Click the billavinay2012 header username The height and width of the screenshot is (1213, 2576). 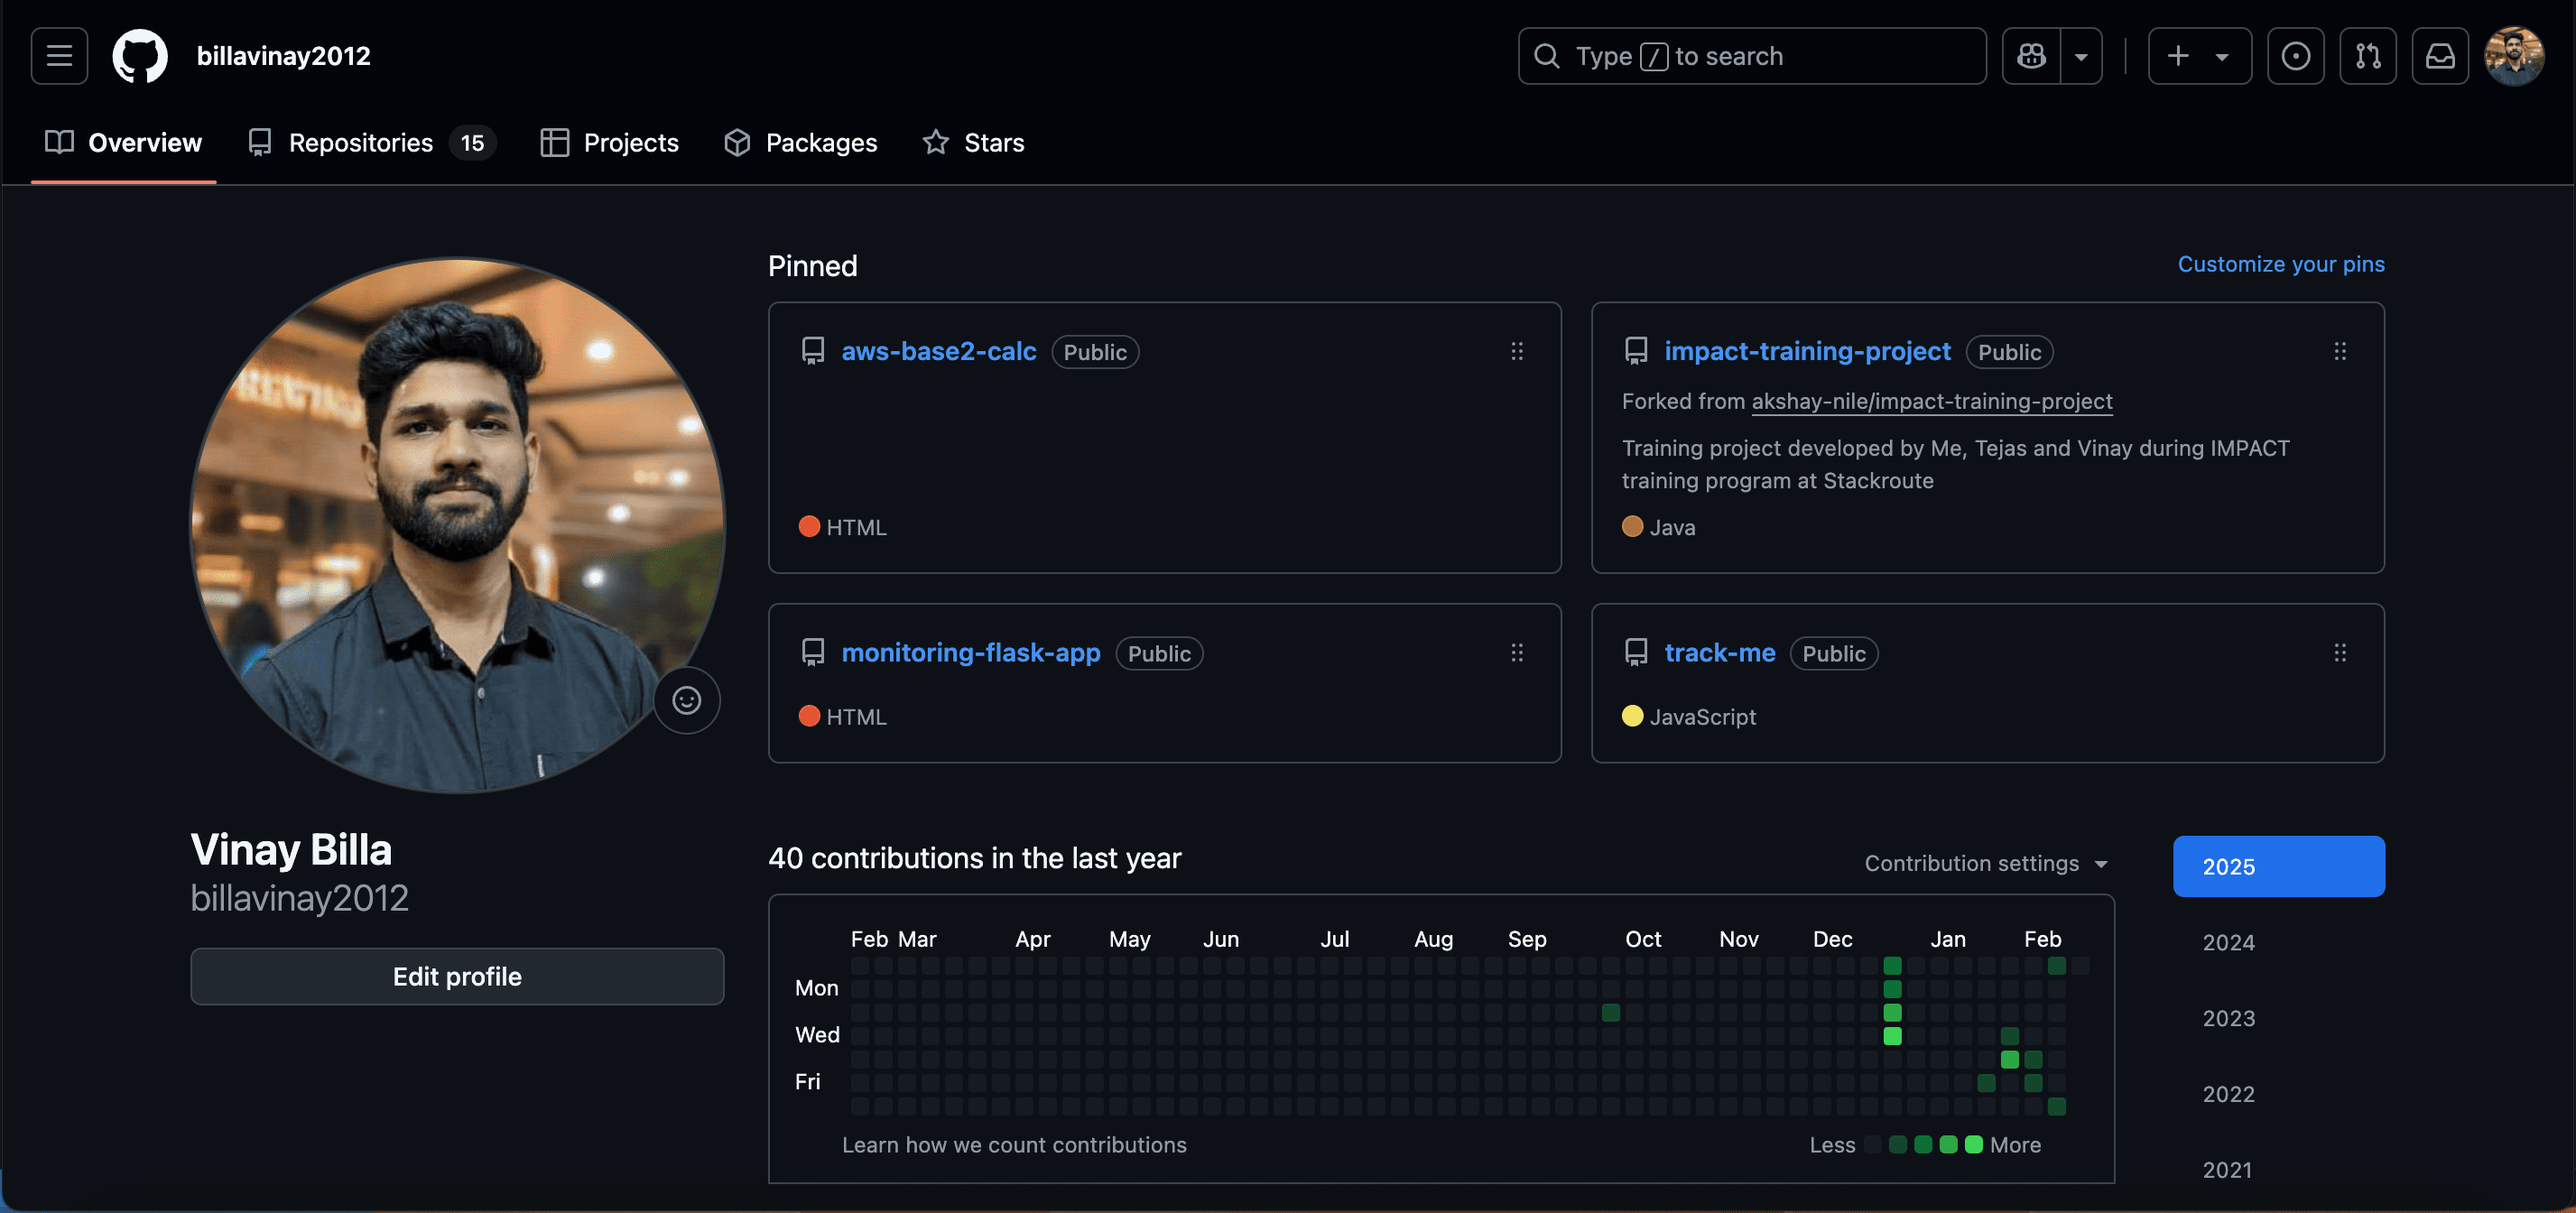(x=283, y=56)
